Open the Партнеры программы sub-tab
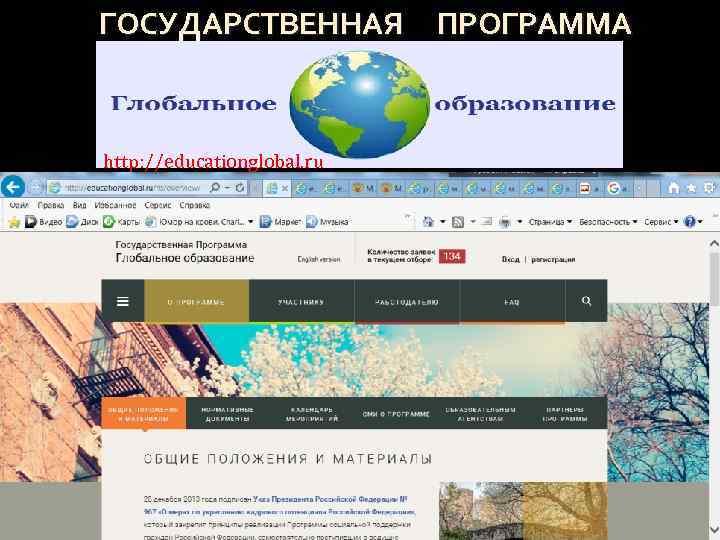 click(565, 413)
